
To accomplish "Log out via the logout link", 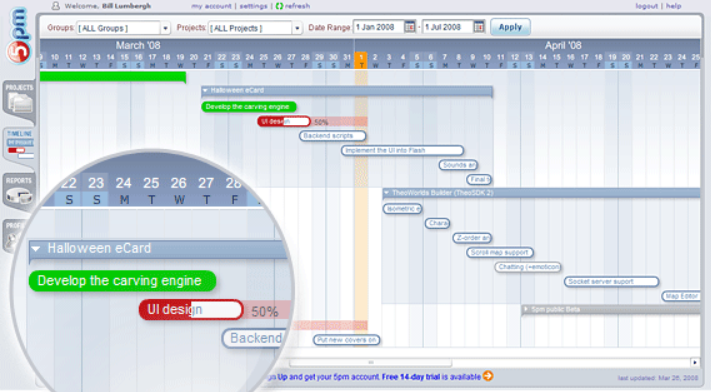I will click(647, 6).
